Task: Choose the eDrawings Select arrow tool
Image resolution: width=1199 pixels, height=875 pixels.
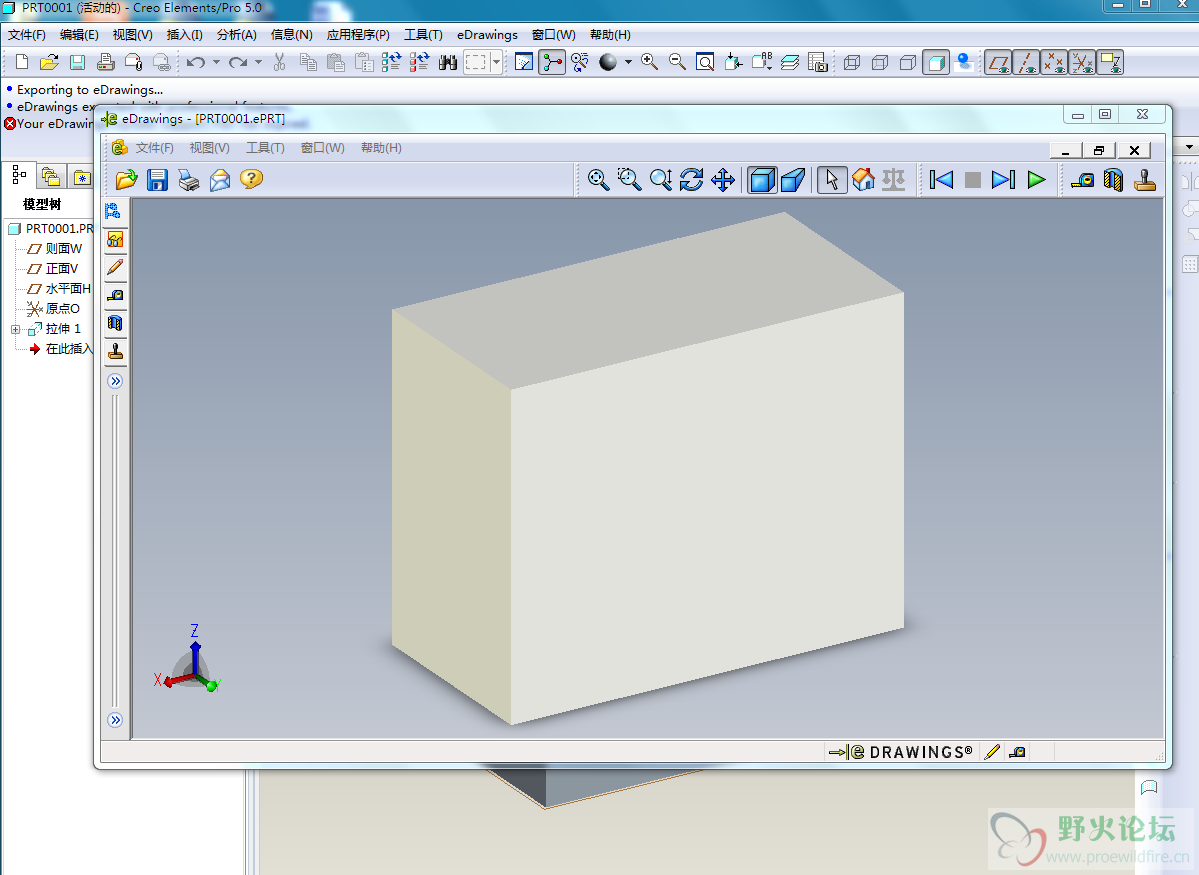Action: pos(832,180)
